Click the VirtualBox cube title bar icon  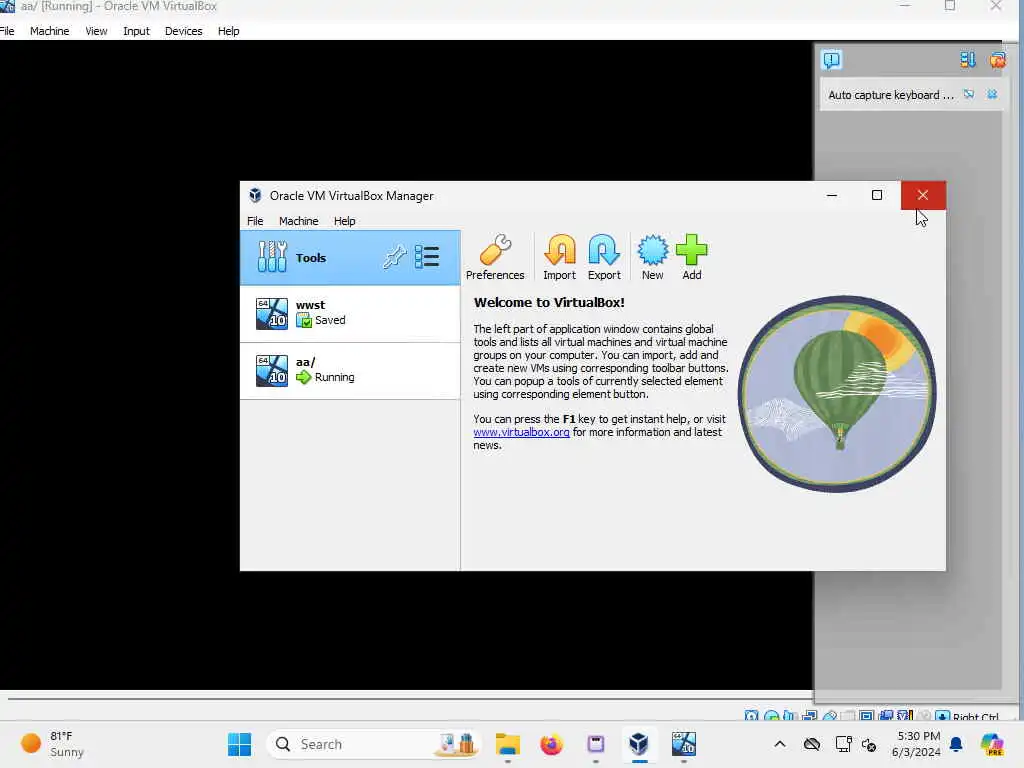pyautogui.click(x=255, y=195)
